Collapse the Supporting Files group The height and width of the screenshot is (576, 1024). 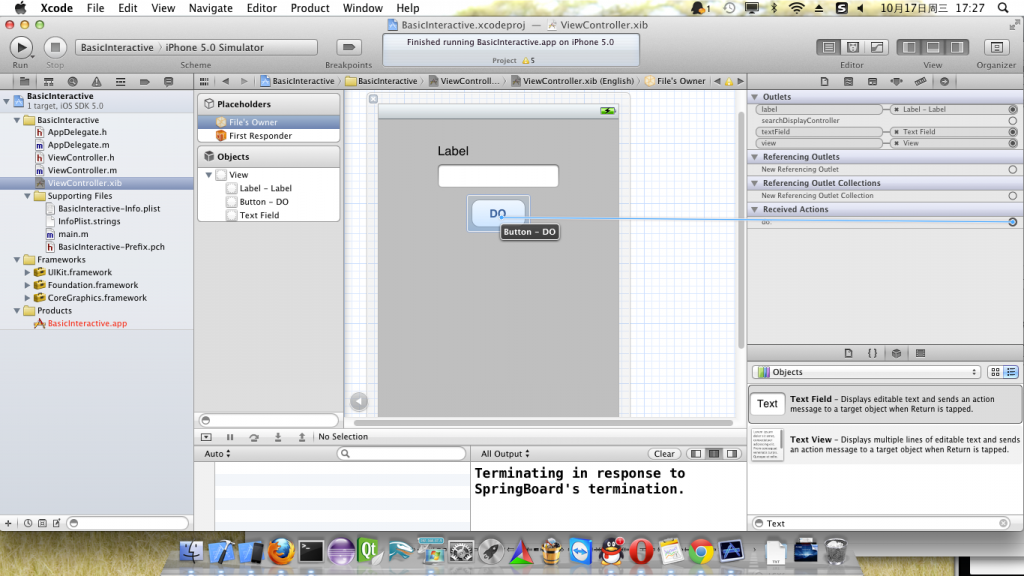[27, 196]
